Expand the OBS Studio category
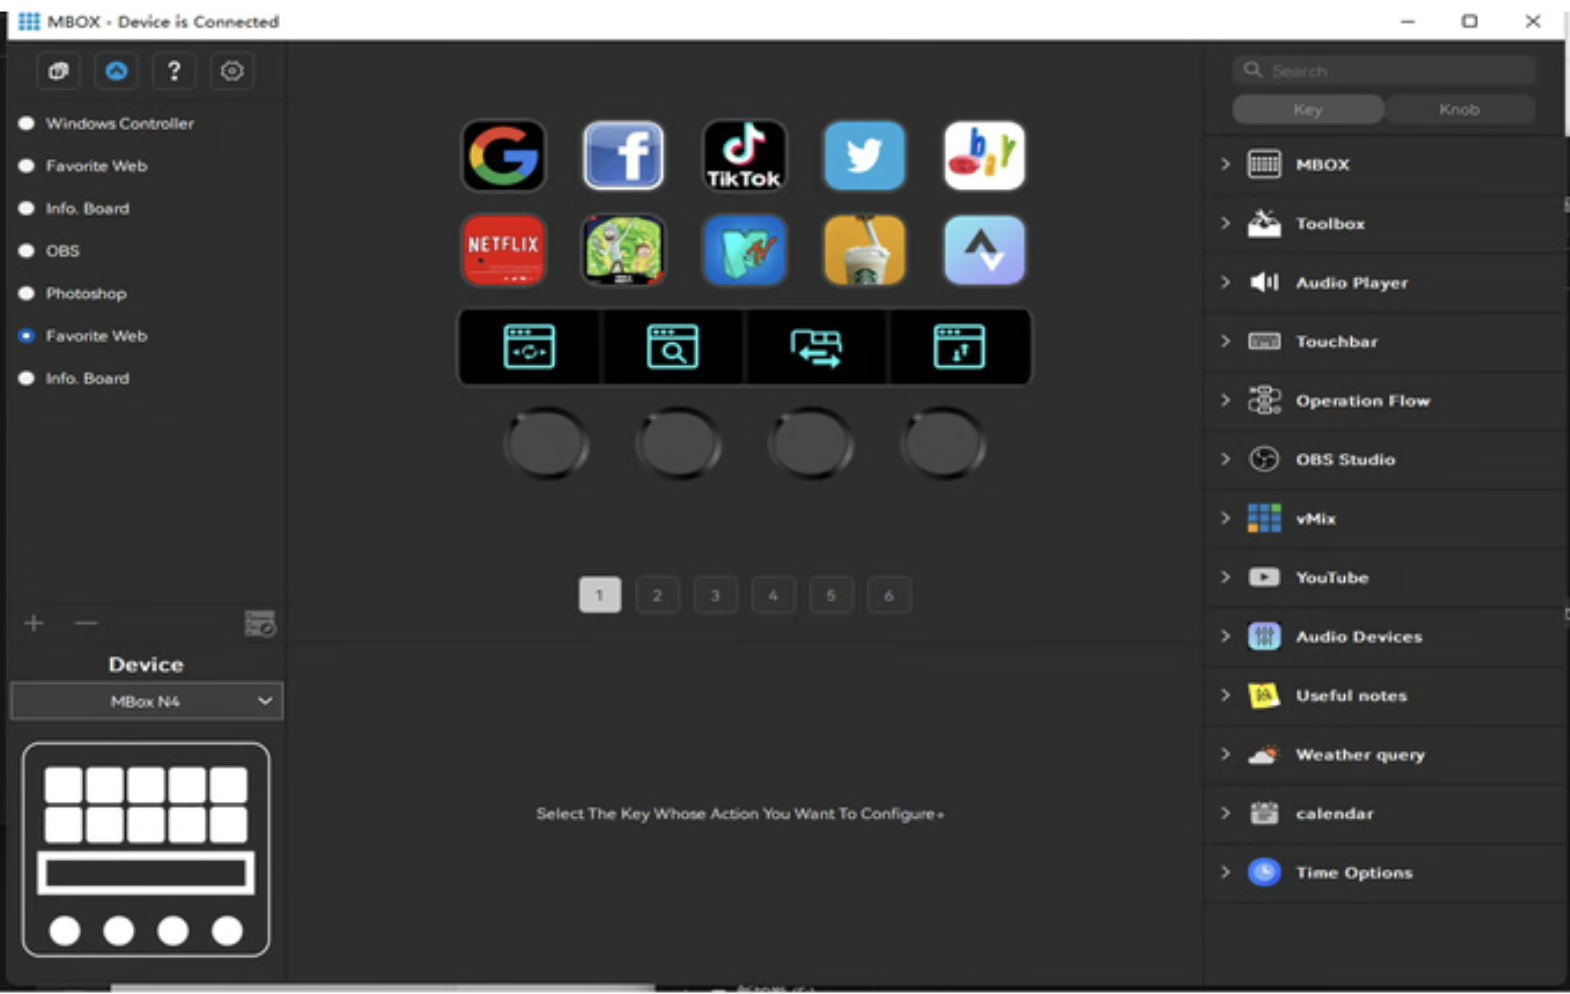Viewport: 1570px width, 994px height. [x=1225, y=459]
